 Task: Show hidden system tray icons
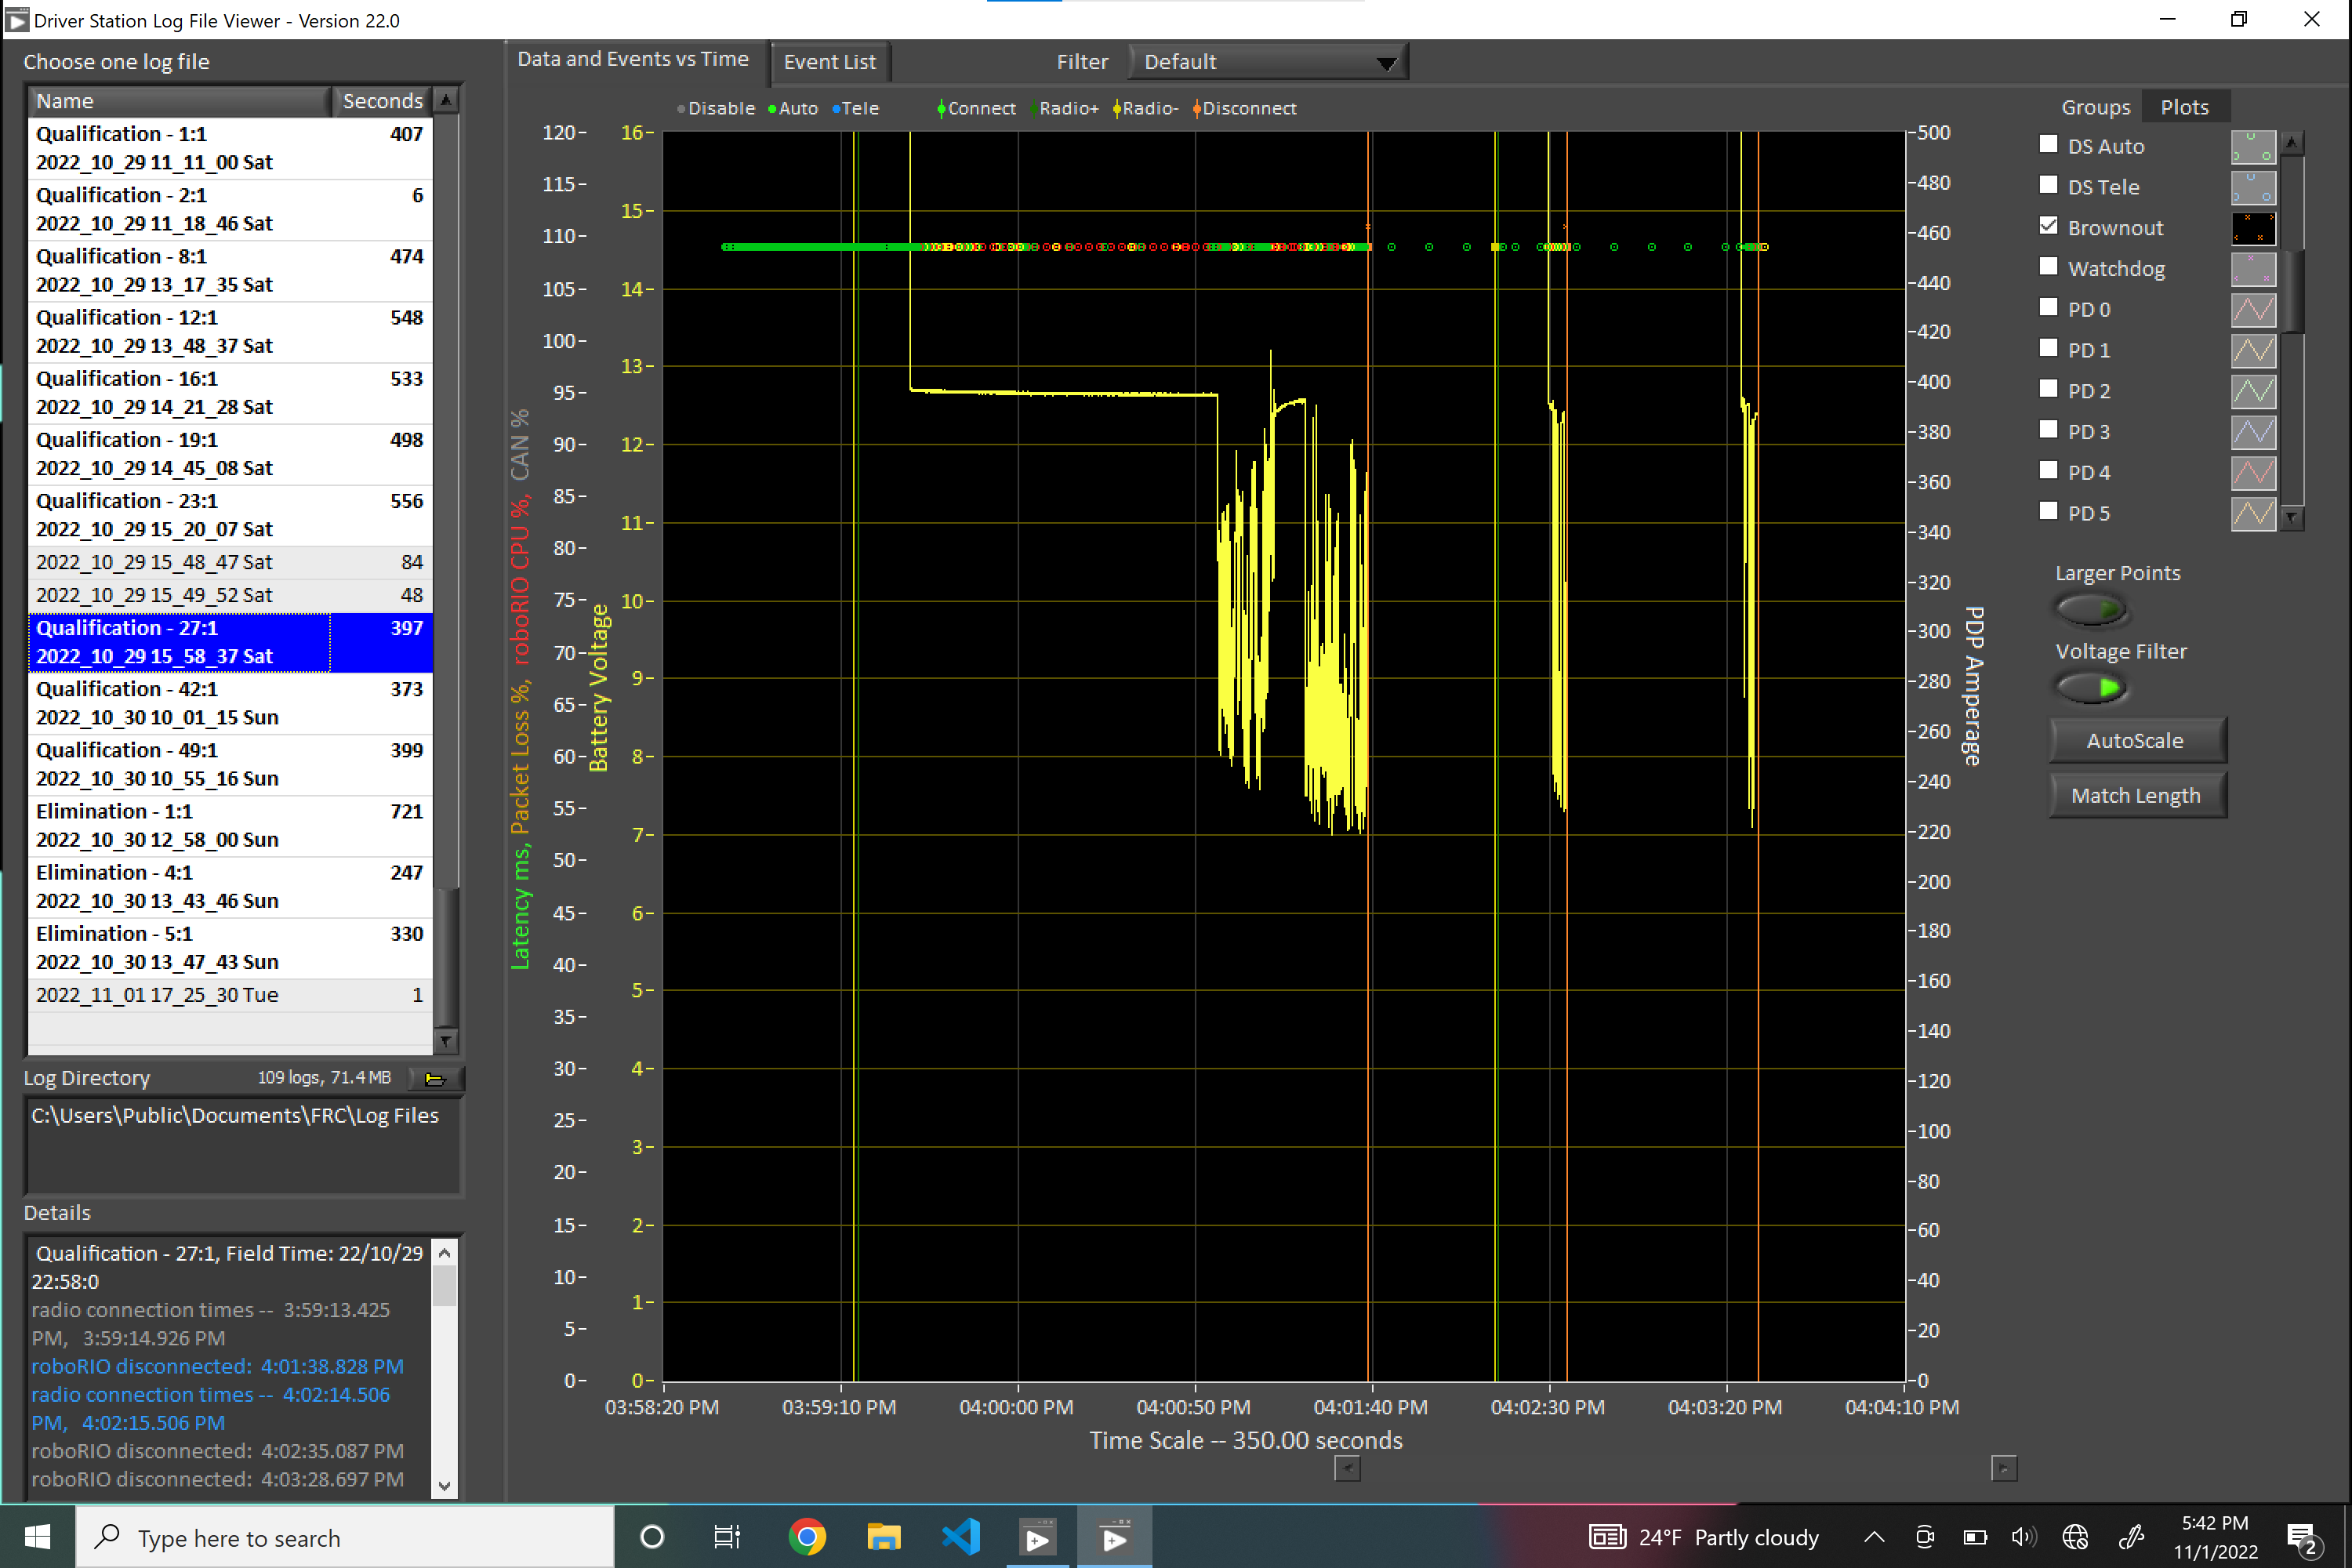click(x=1874, y=1537)
